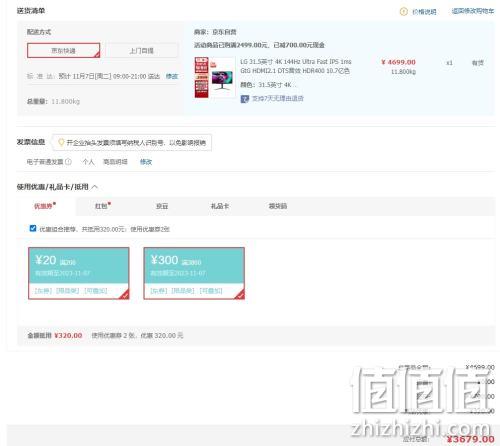Click the ¥3679.00 payable total
Image resolution: width=500 pixels, height=446 pixels.
[x=470, y=439]
